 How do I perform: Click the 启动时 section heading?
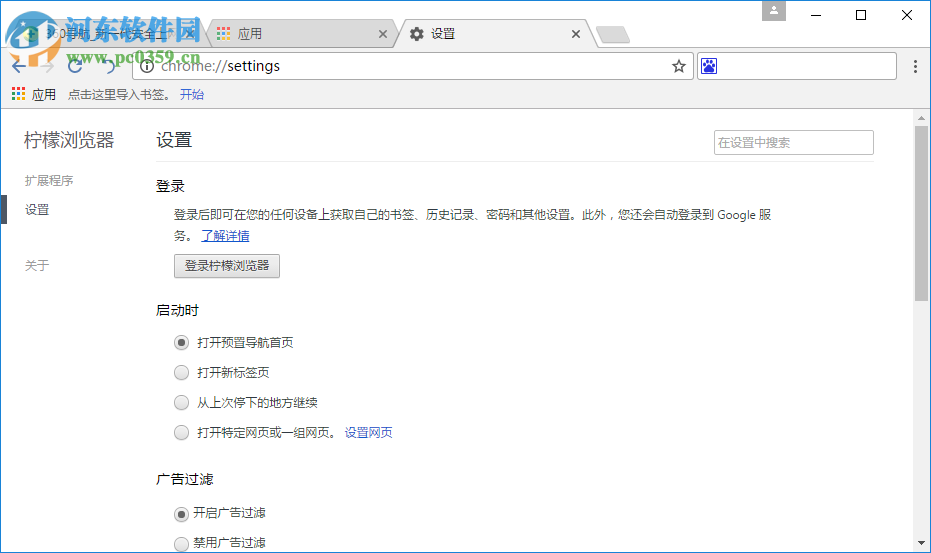[x=177, y=311]
